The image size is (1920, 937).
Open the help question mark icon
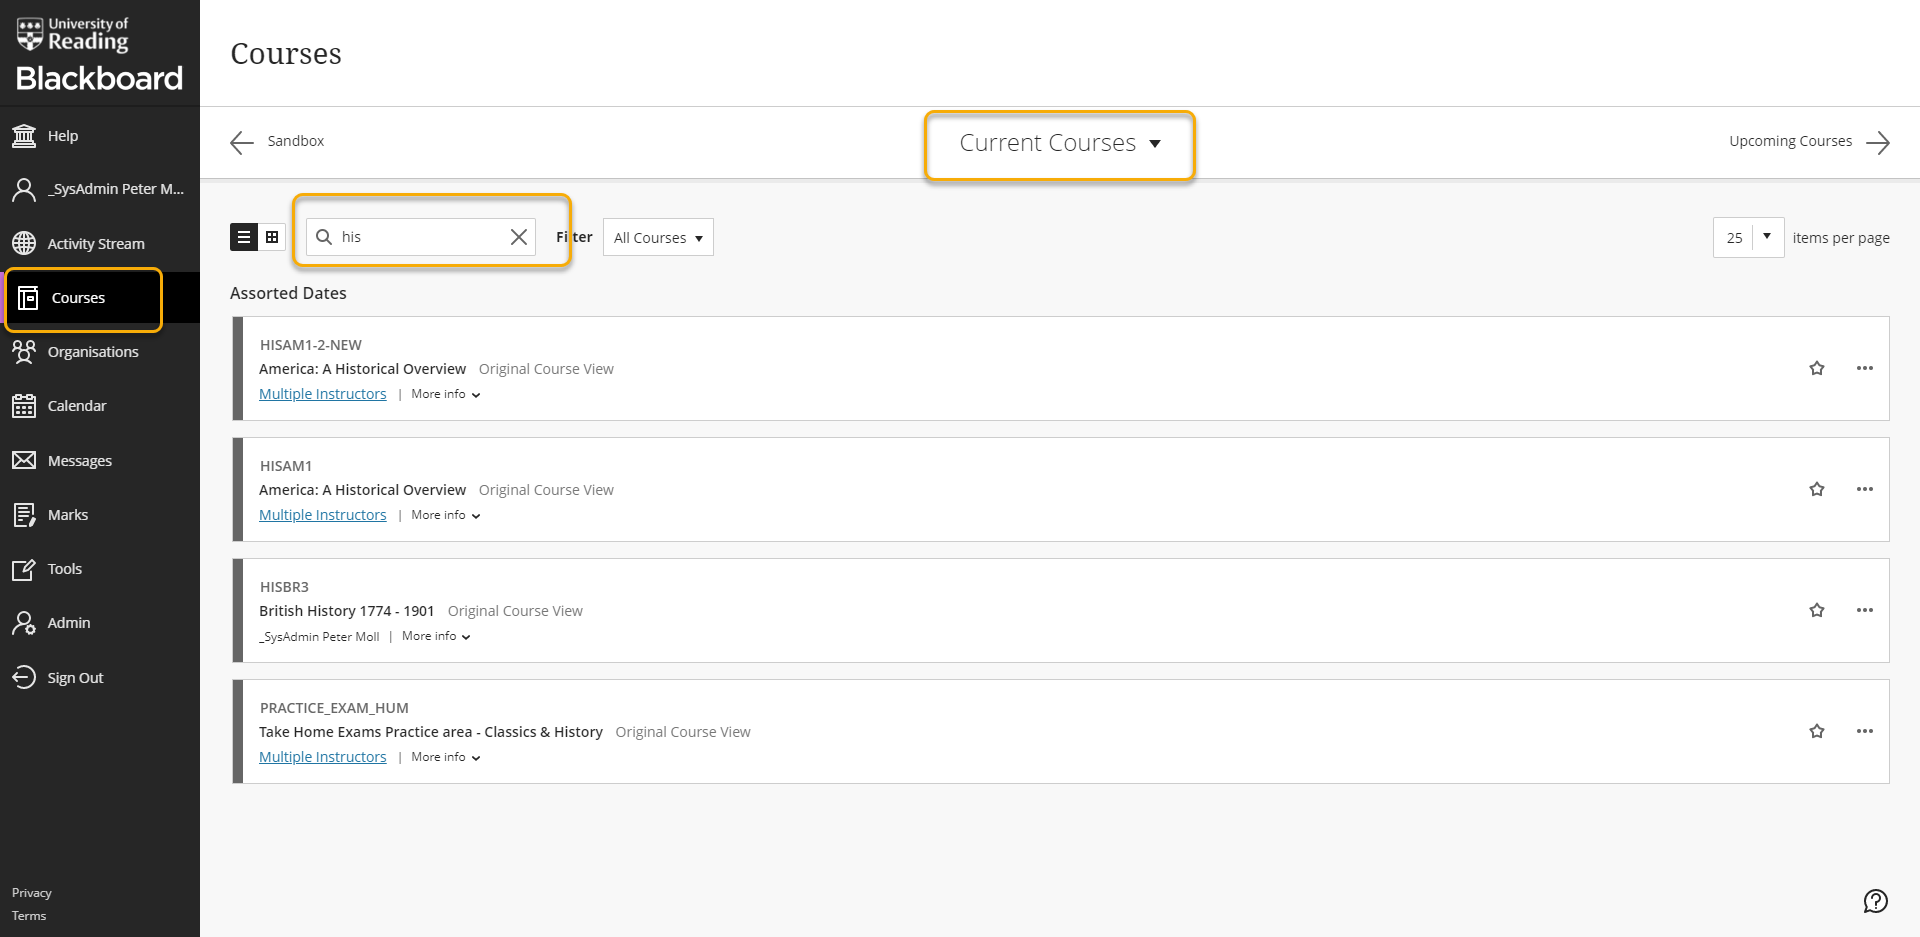pyautogui.click(x=1876, y=901)
